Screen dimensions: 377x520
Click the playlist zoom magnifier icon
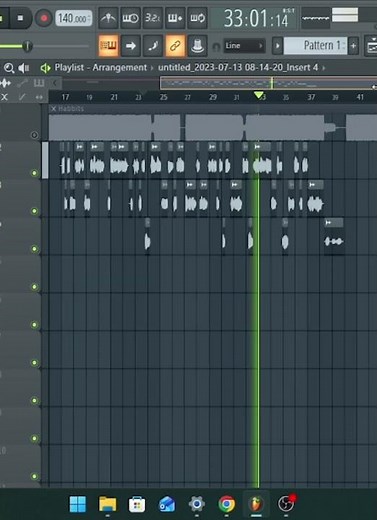[9, 68]
